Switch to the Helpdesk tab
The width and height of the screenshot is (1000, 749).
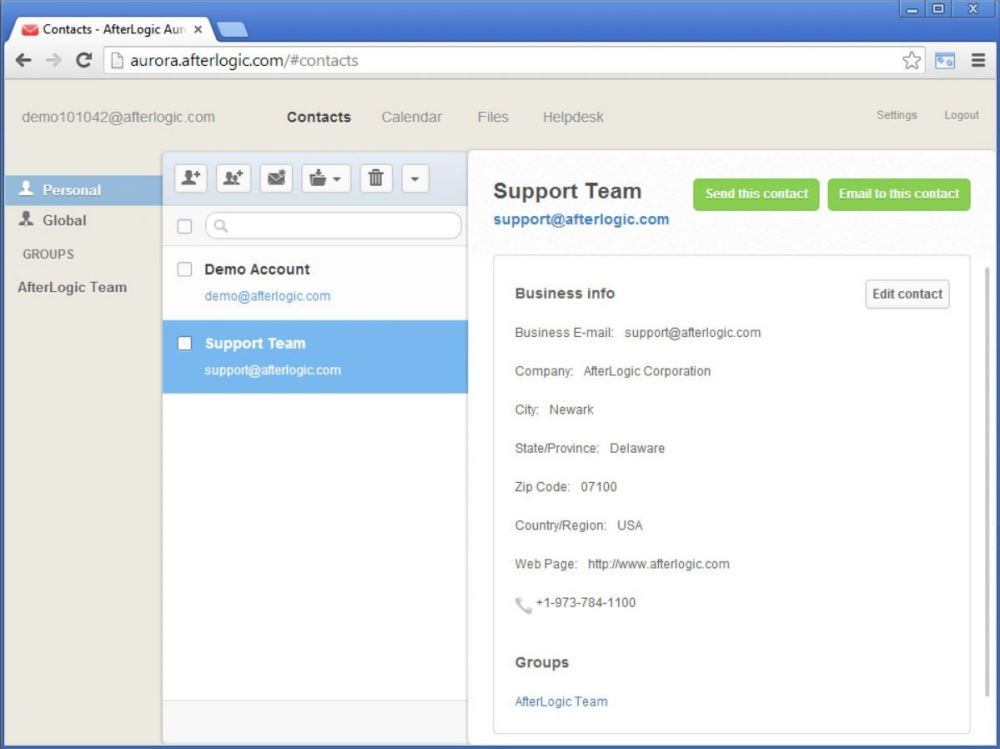coord(573,117)
